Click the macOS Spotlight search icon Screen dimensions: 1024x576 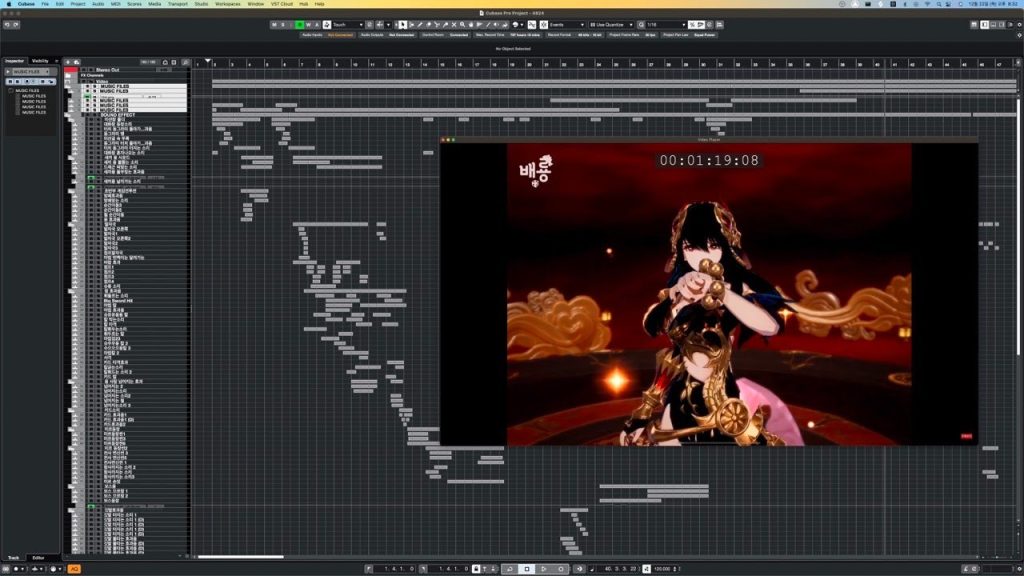pos(938,4)
